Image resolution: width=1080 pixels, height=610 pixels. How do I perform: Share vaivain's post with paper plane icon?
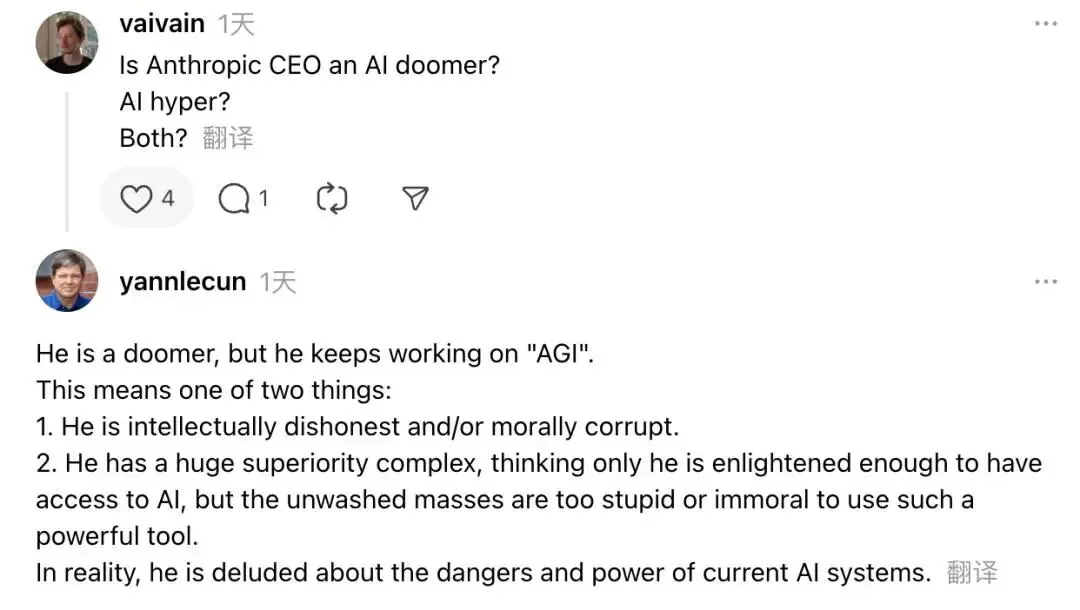point(415,198)
